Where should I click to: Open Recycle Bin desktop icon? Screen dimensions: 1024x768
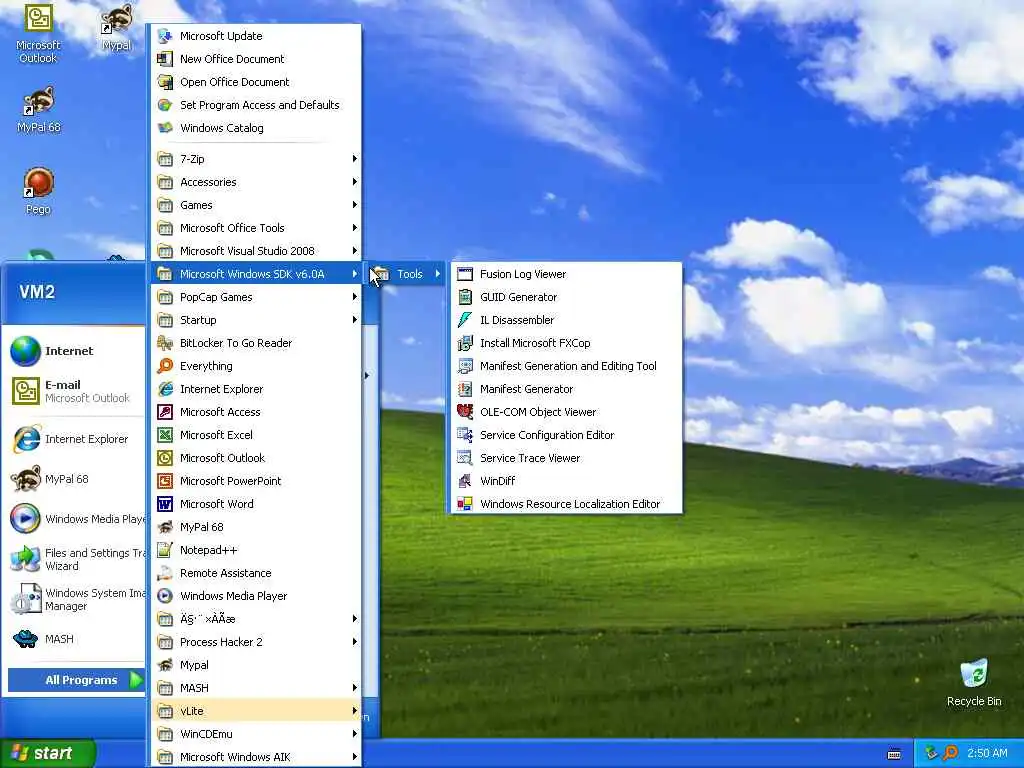tap(974, 682)
